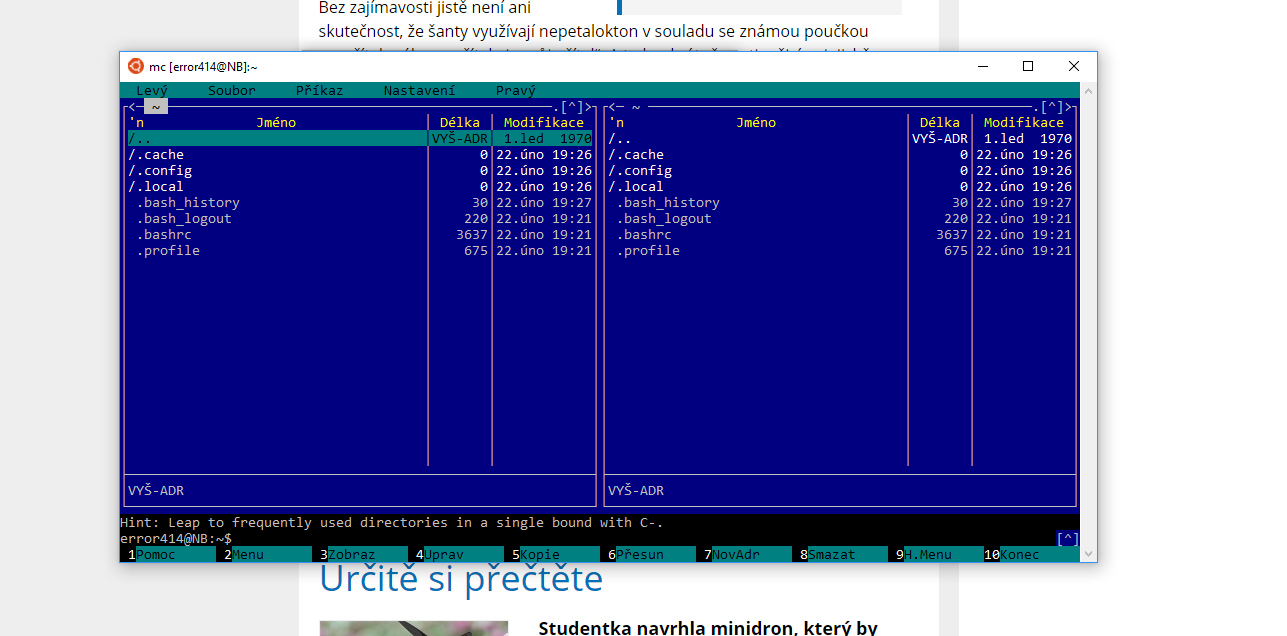
Task: Open 'Určitě si přečtěte' heading in the browser
Action: click(x=461, y=579)
